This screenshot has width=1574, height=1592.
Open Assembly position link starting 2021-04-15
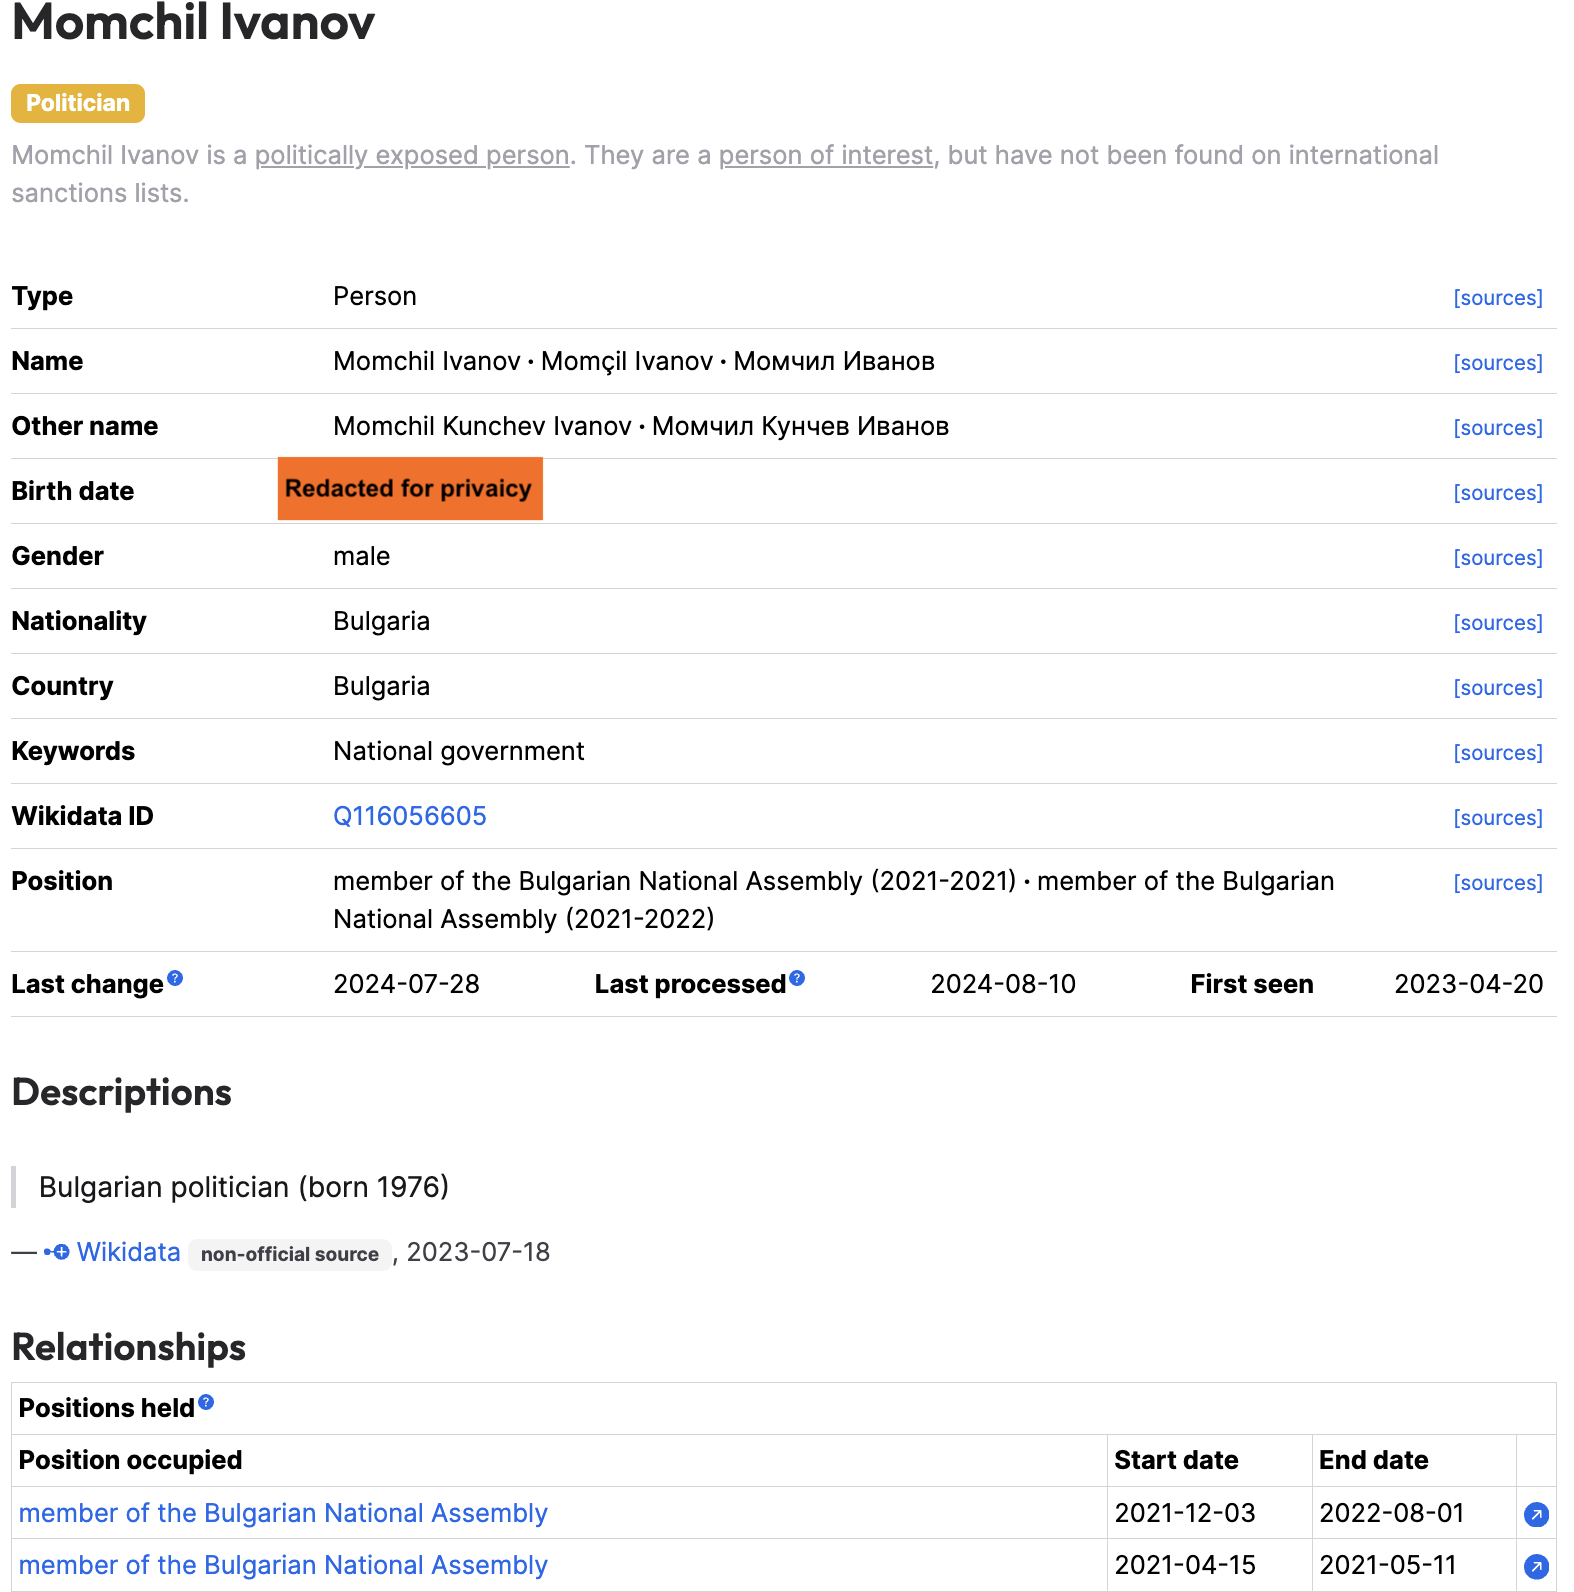coord(283,1565)
